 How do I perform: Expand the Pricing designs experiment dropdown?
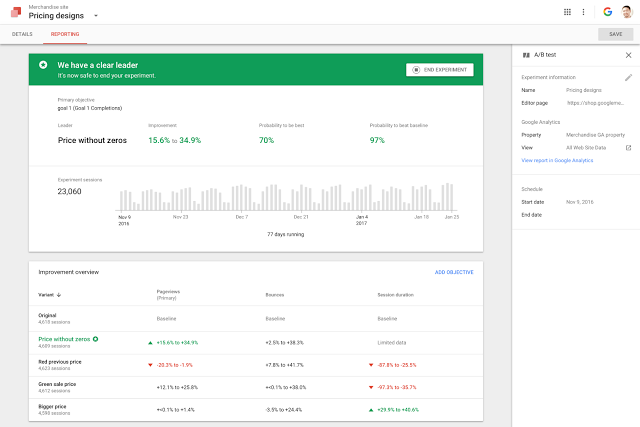pyautogui.click(x=96, y=16)
